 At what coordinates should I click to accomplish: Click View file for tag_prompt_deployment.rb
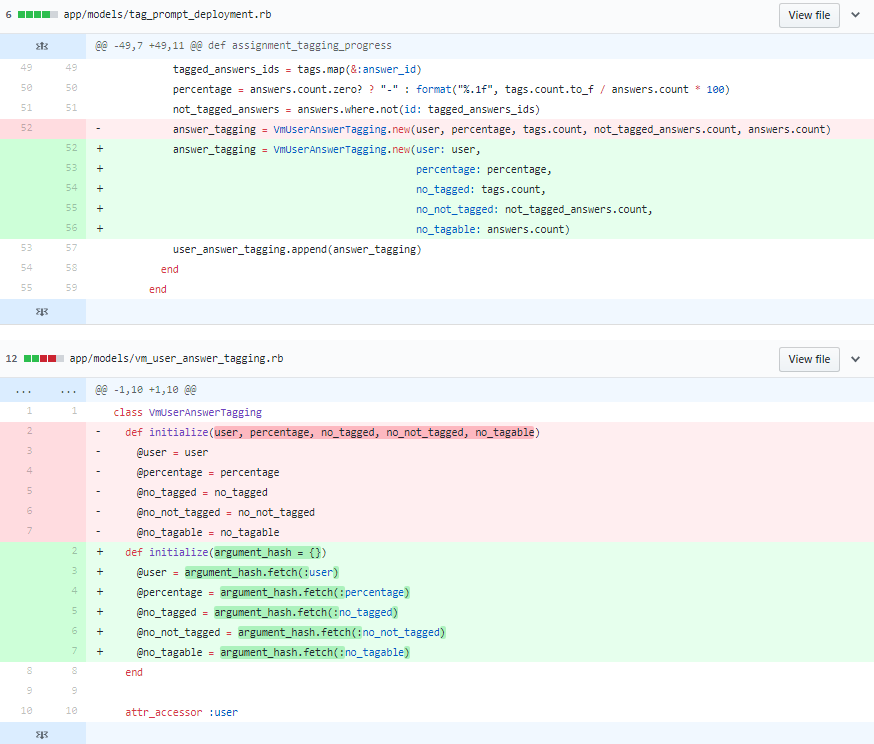pos(809,15)
